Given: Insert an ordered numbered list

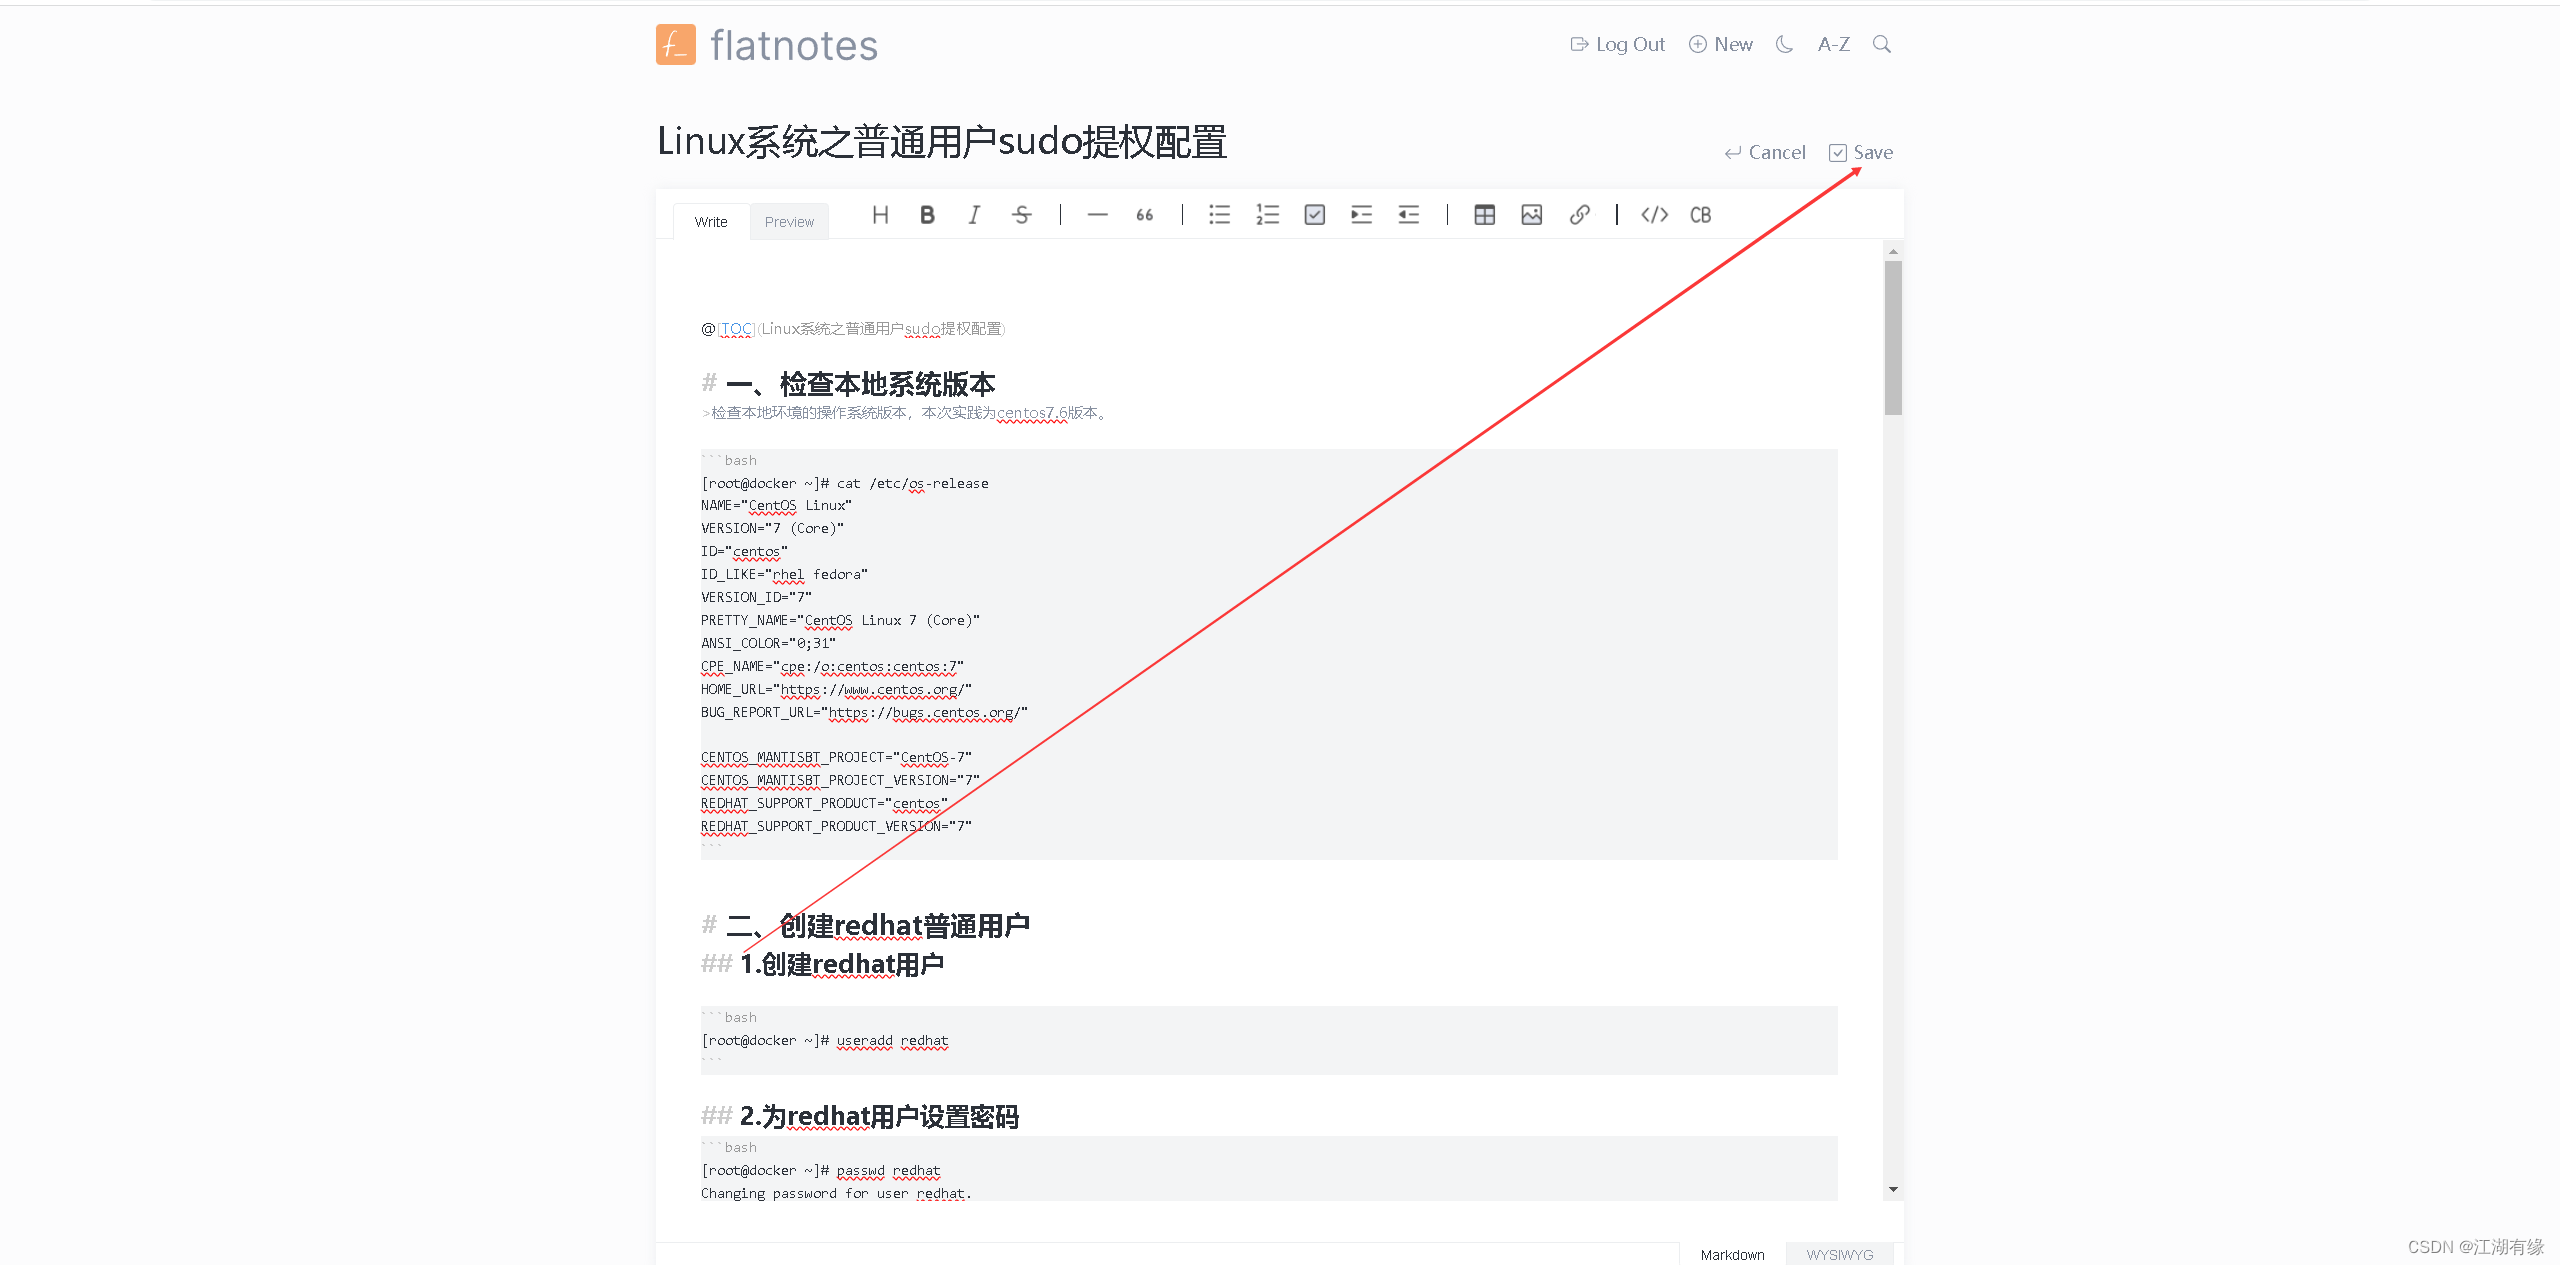Looking at the screenshot, I should [x=1267, y=215].
